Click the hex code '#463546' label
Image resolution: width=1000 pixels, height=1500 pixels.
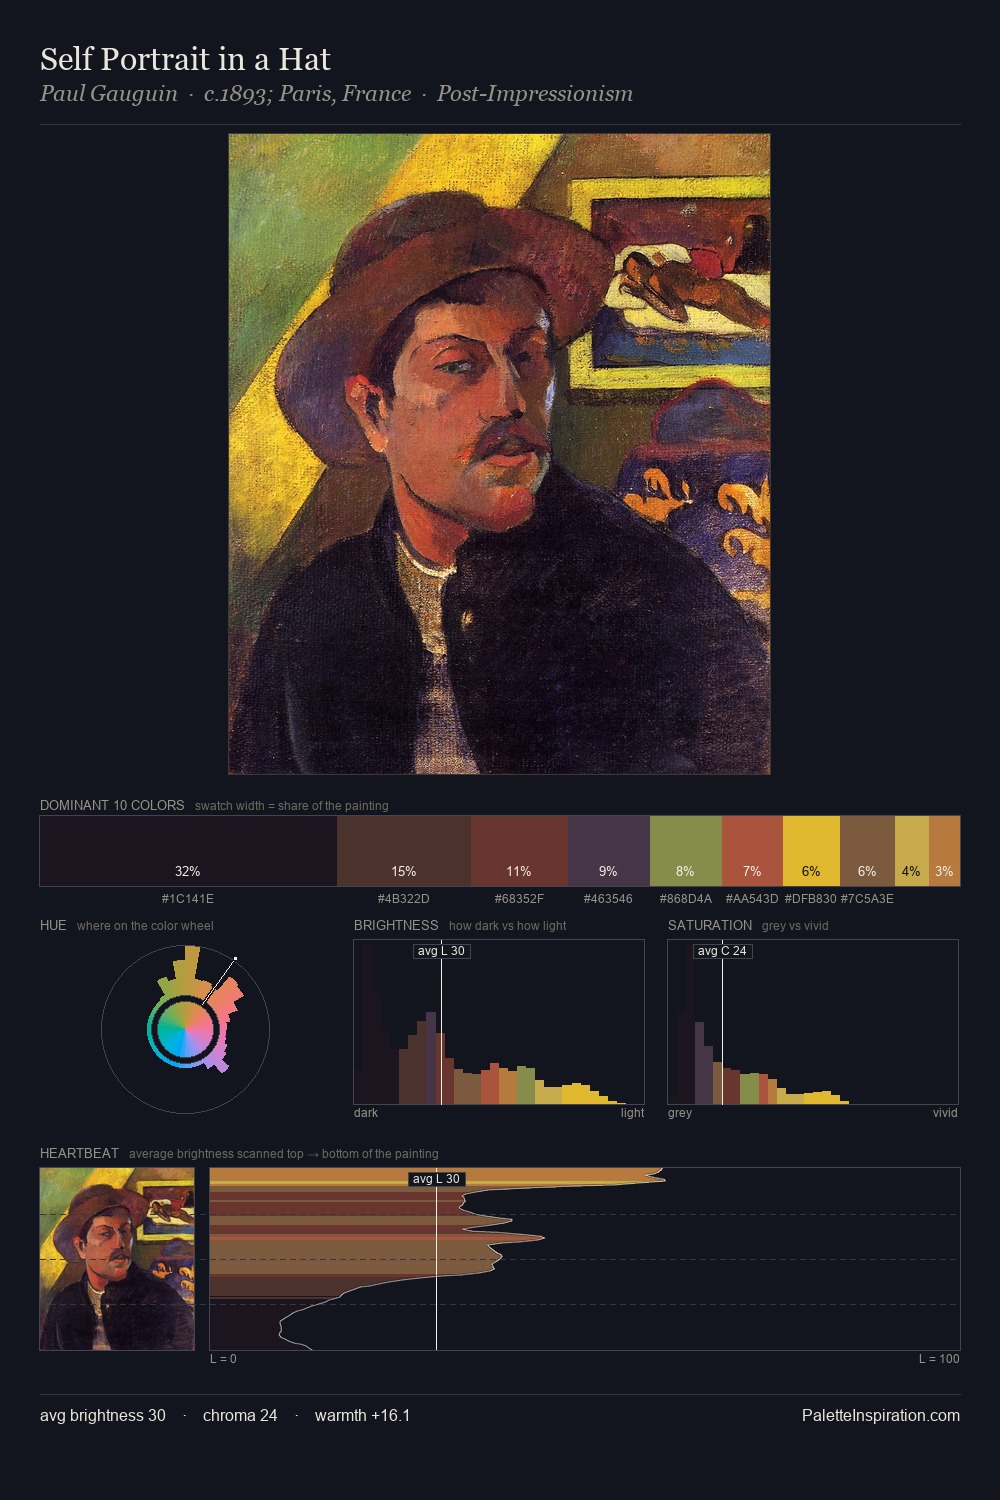coord(608,899)
